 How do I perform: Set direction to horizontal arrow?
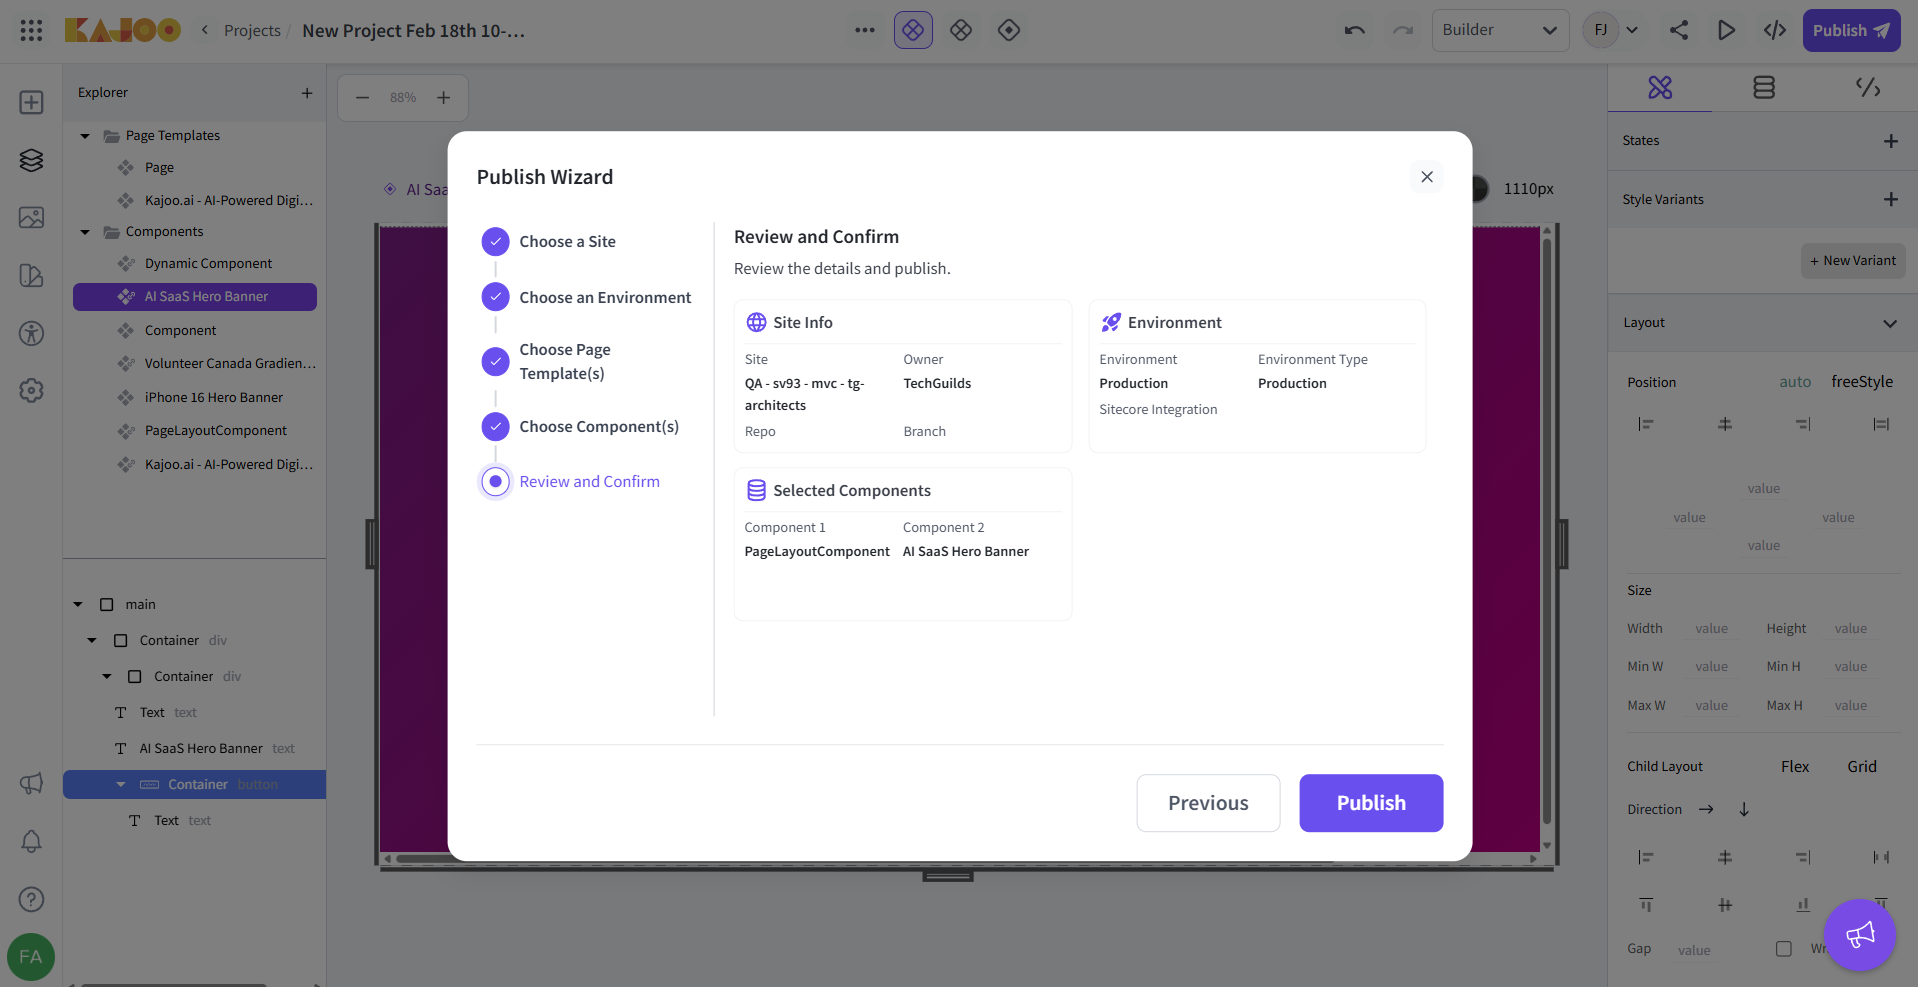1706,809
